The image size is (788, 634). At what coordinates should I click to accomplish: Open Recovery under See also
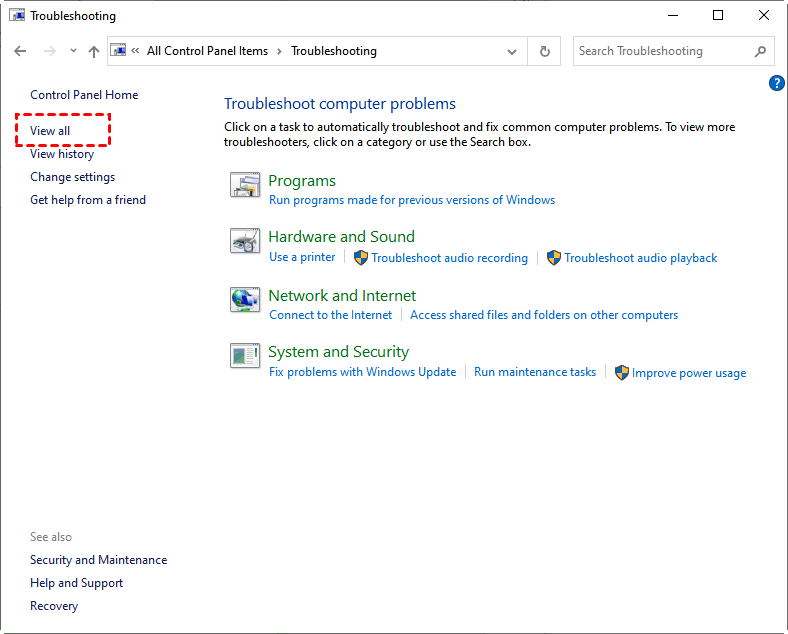click(x=54, y=606)
